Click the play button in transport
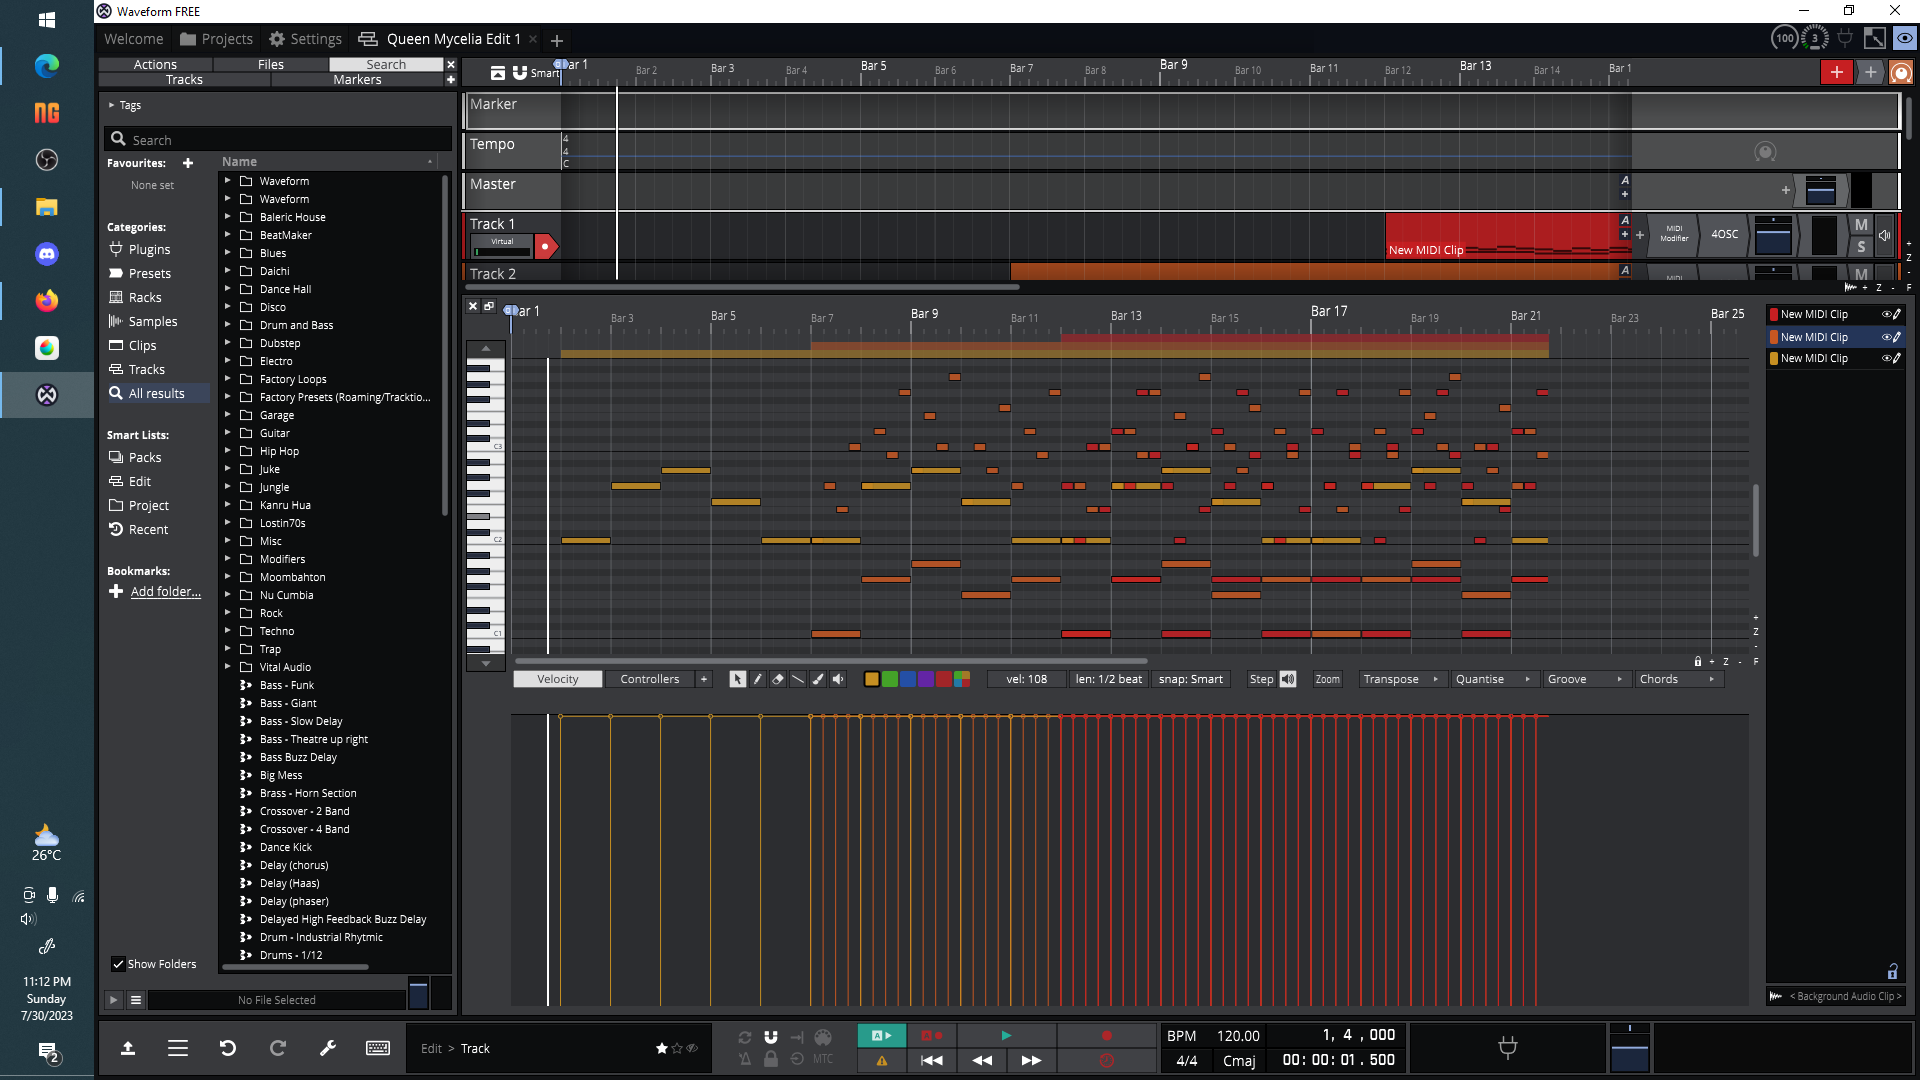The width and height of the screenshot is (1920, 1080). coord(1006,1036)
